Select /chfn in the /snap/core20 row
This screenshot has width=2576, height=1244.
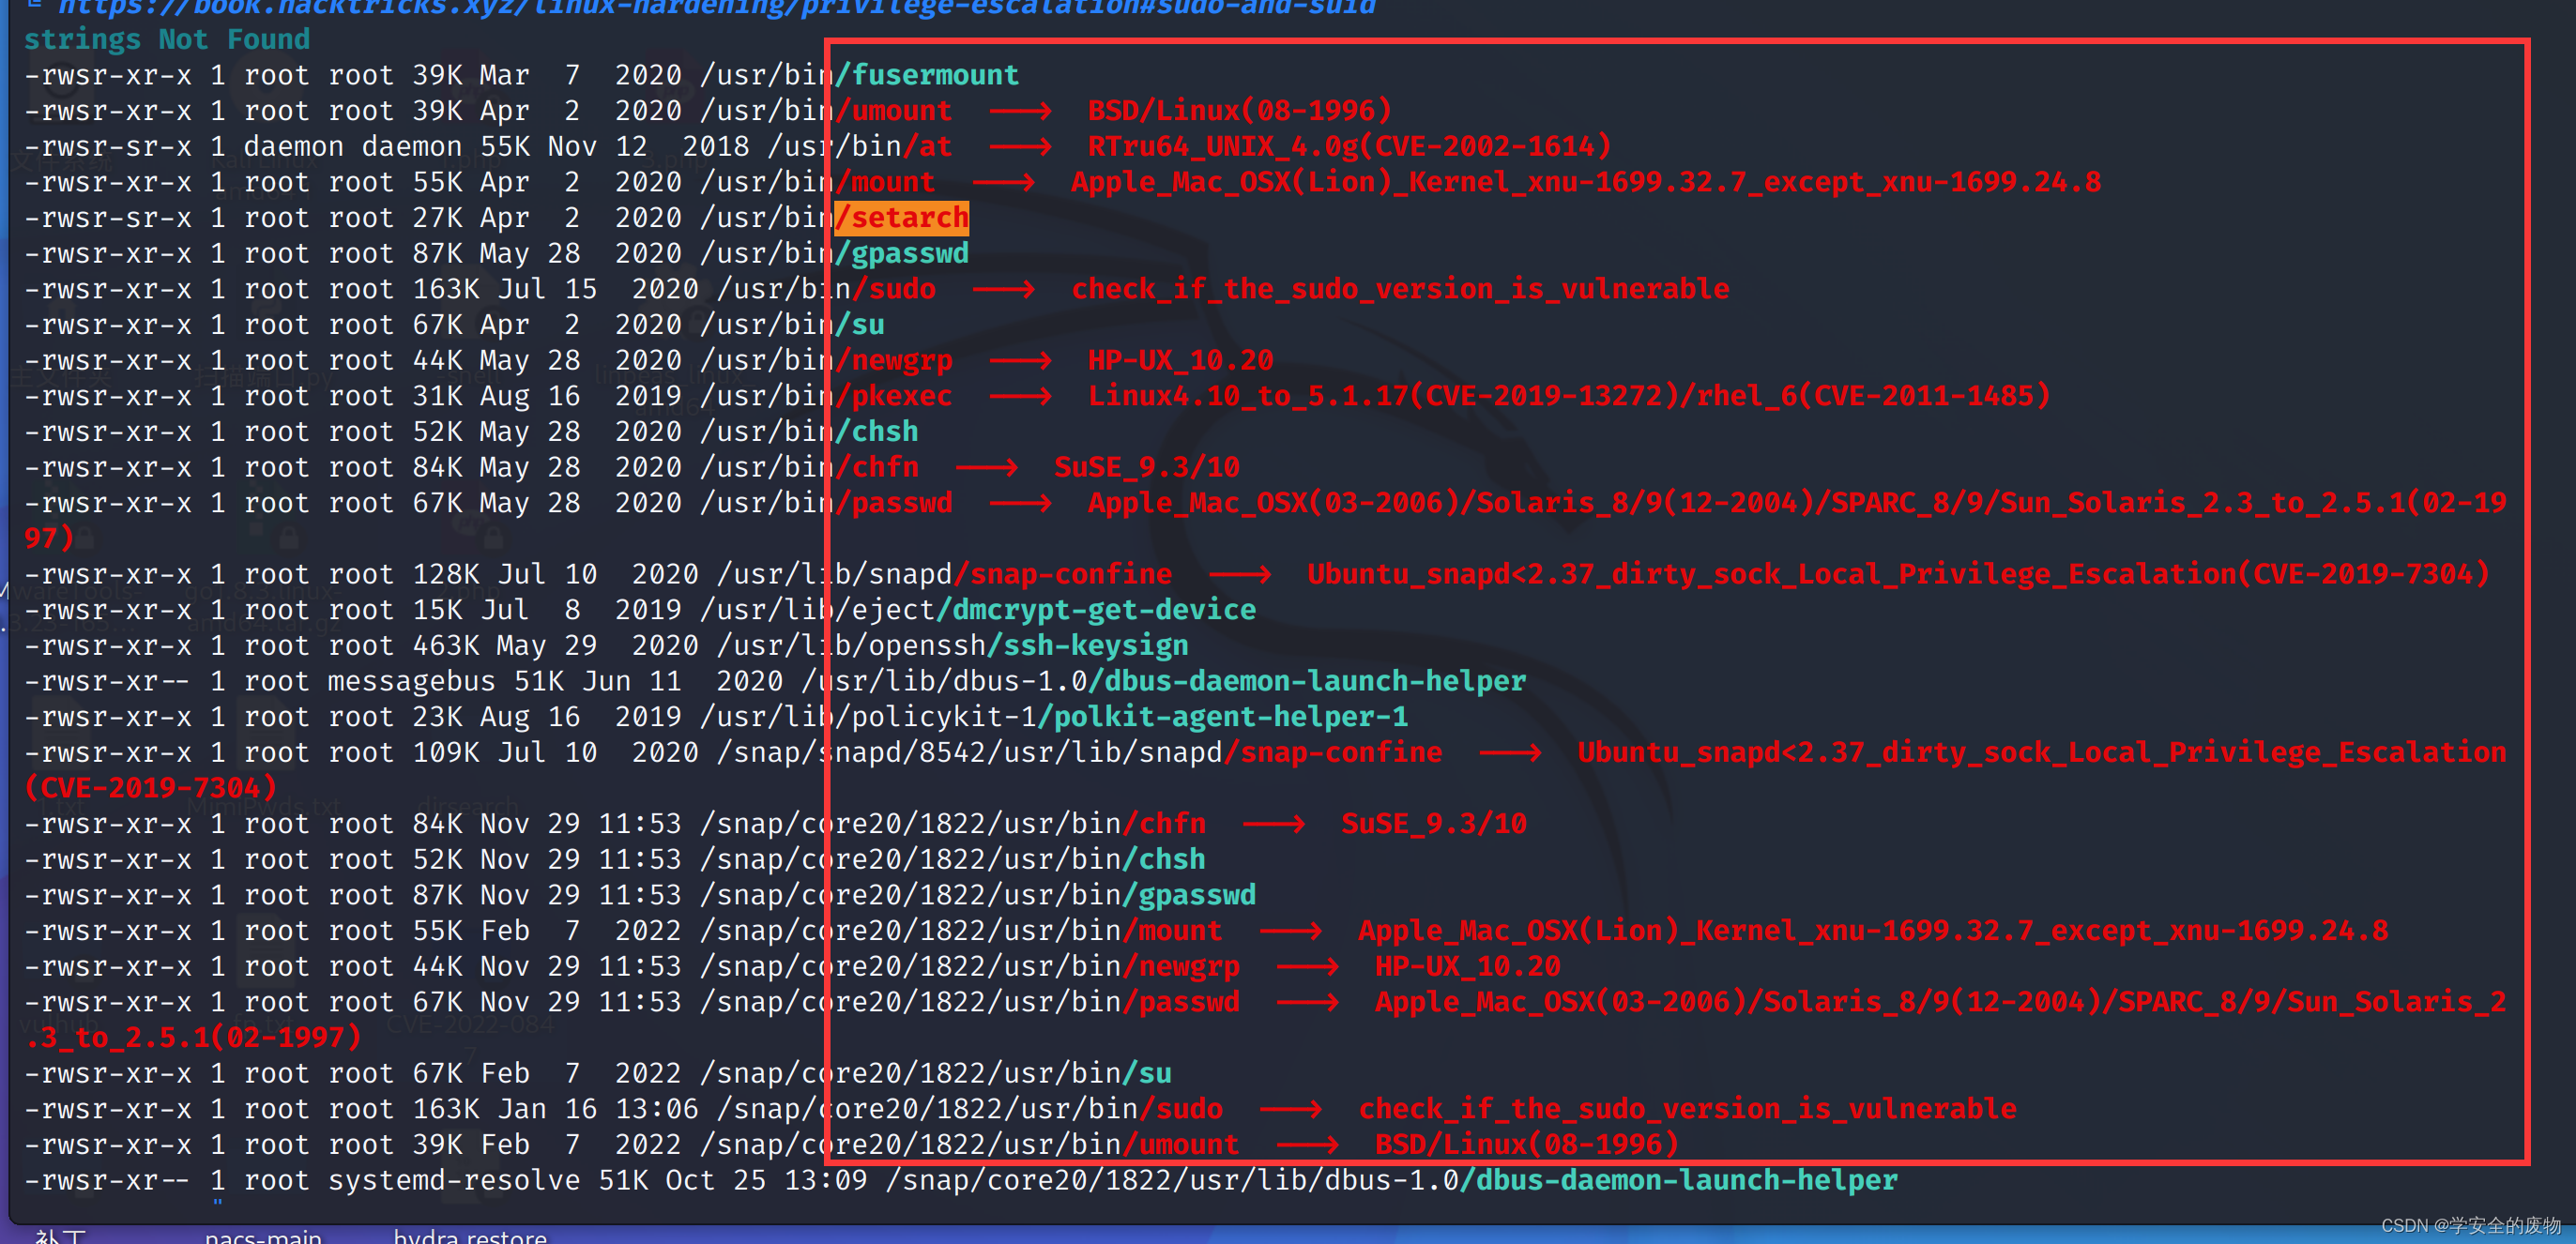coord(1164,825)
